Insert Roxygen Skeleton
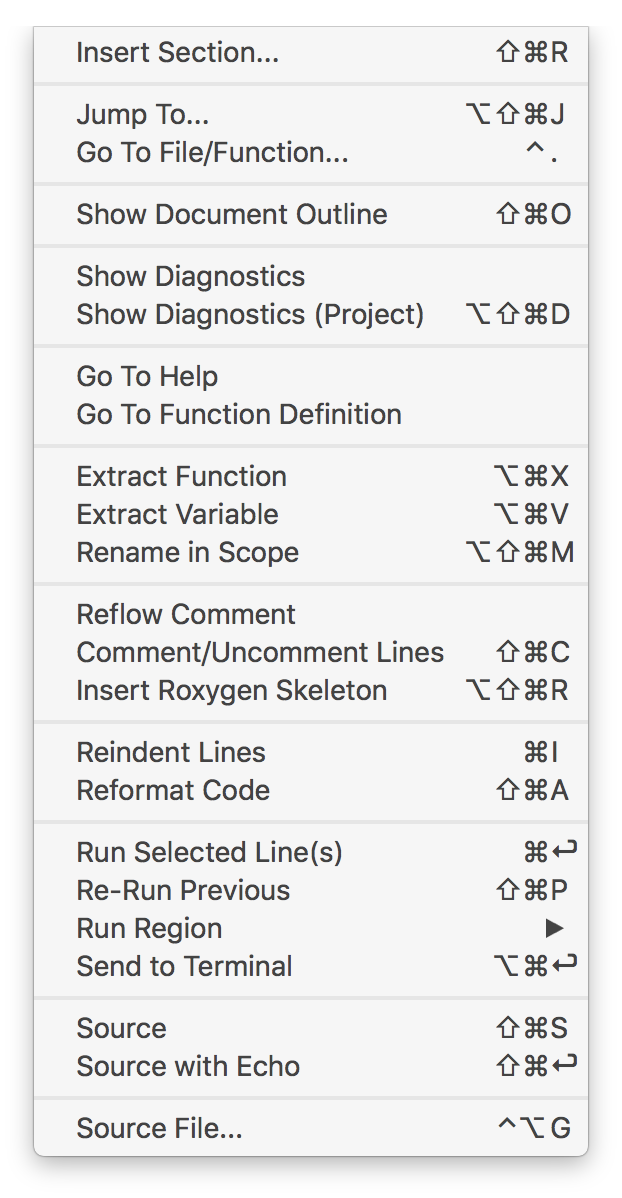Screen dimensions: 622x1198 point(311,691)
